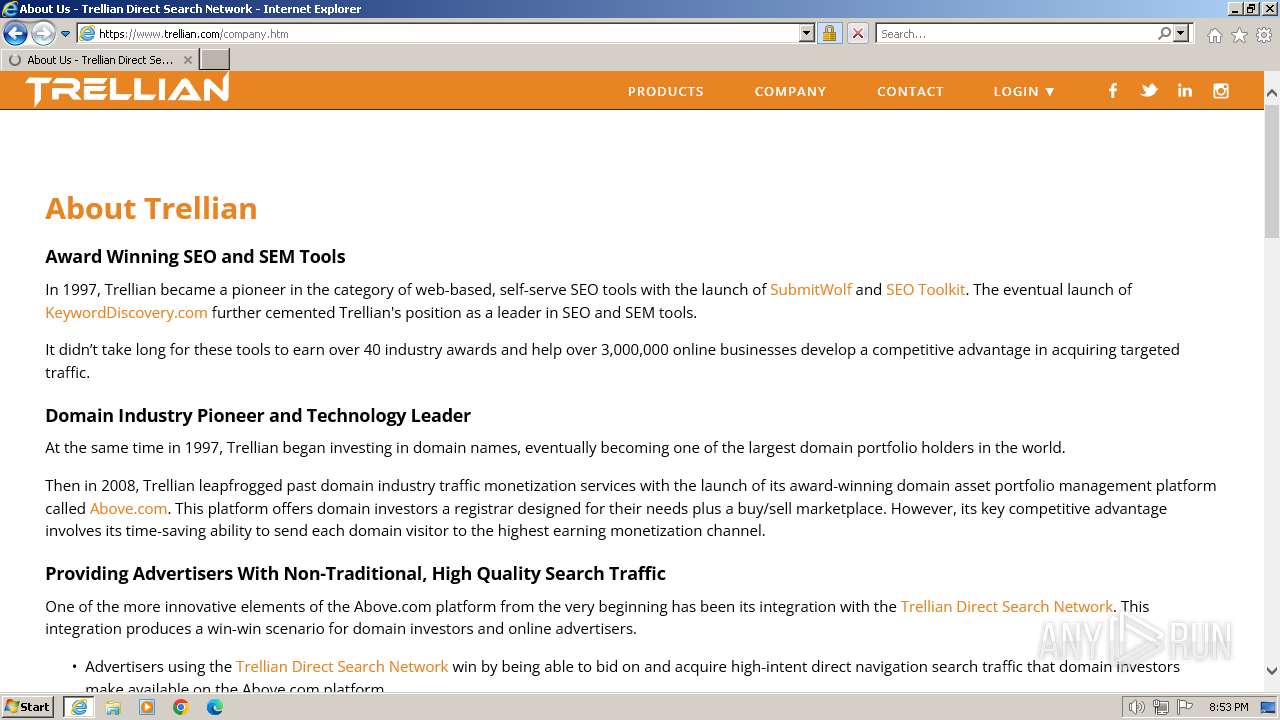Open the PRODUCTS menu
The height and width of the screenshot is (720, 1280).
click(666, 91)
